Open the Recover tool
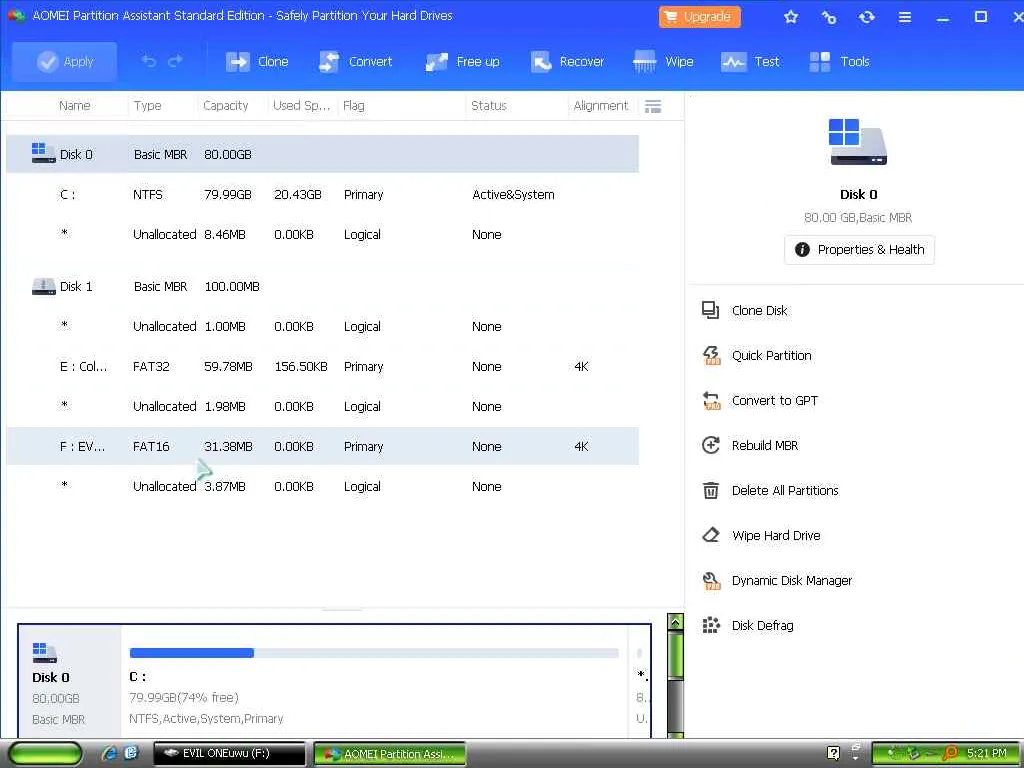Viewport: 1024px width, 768px height. click(567, 62)
